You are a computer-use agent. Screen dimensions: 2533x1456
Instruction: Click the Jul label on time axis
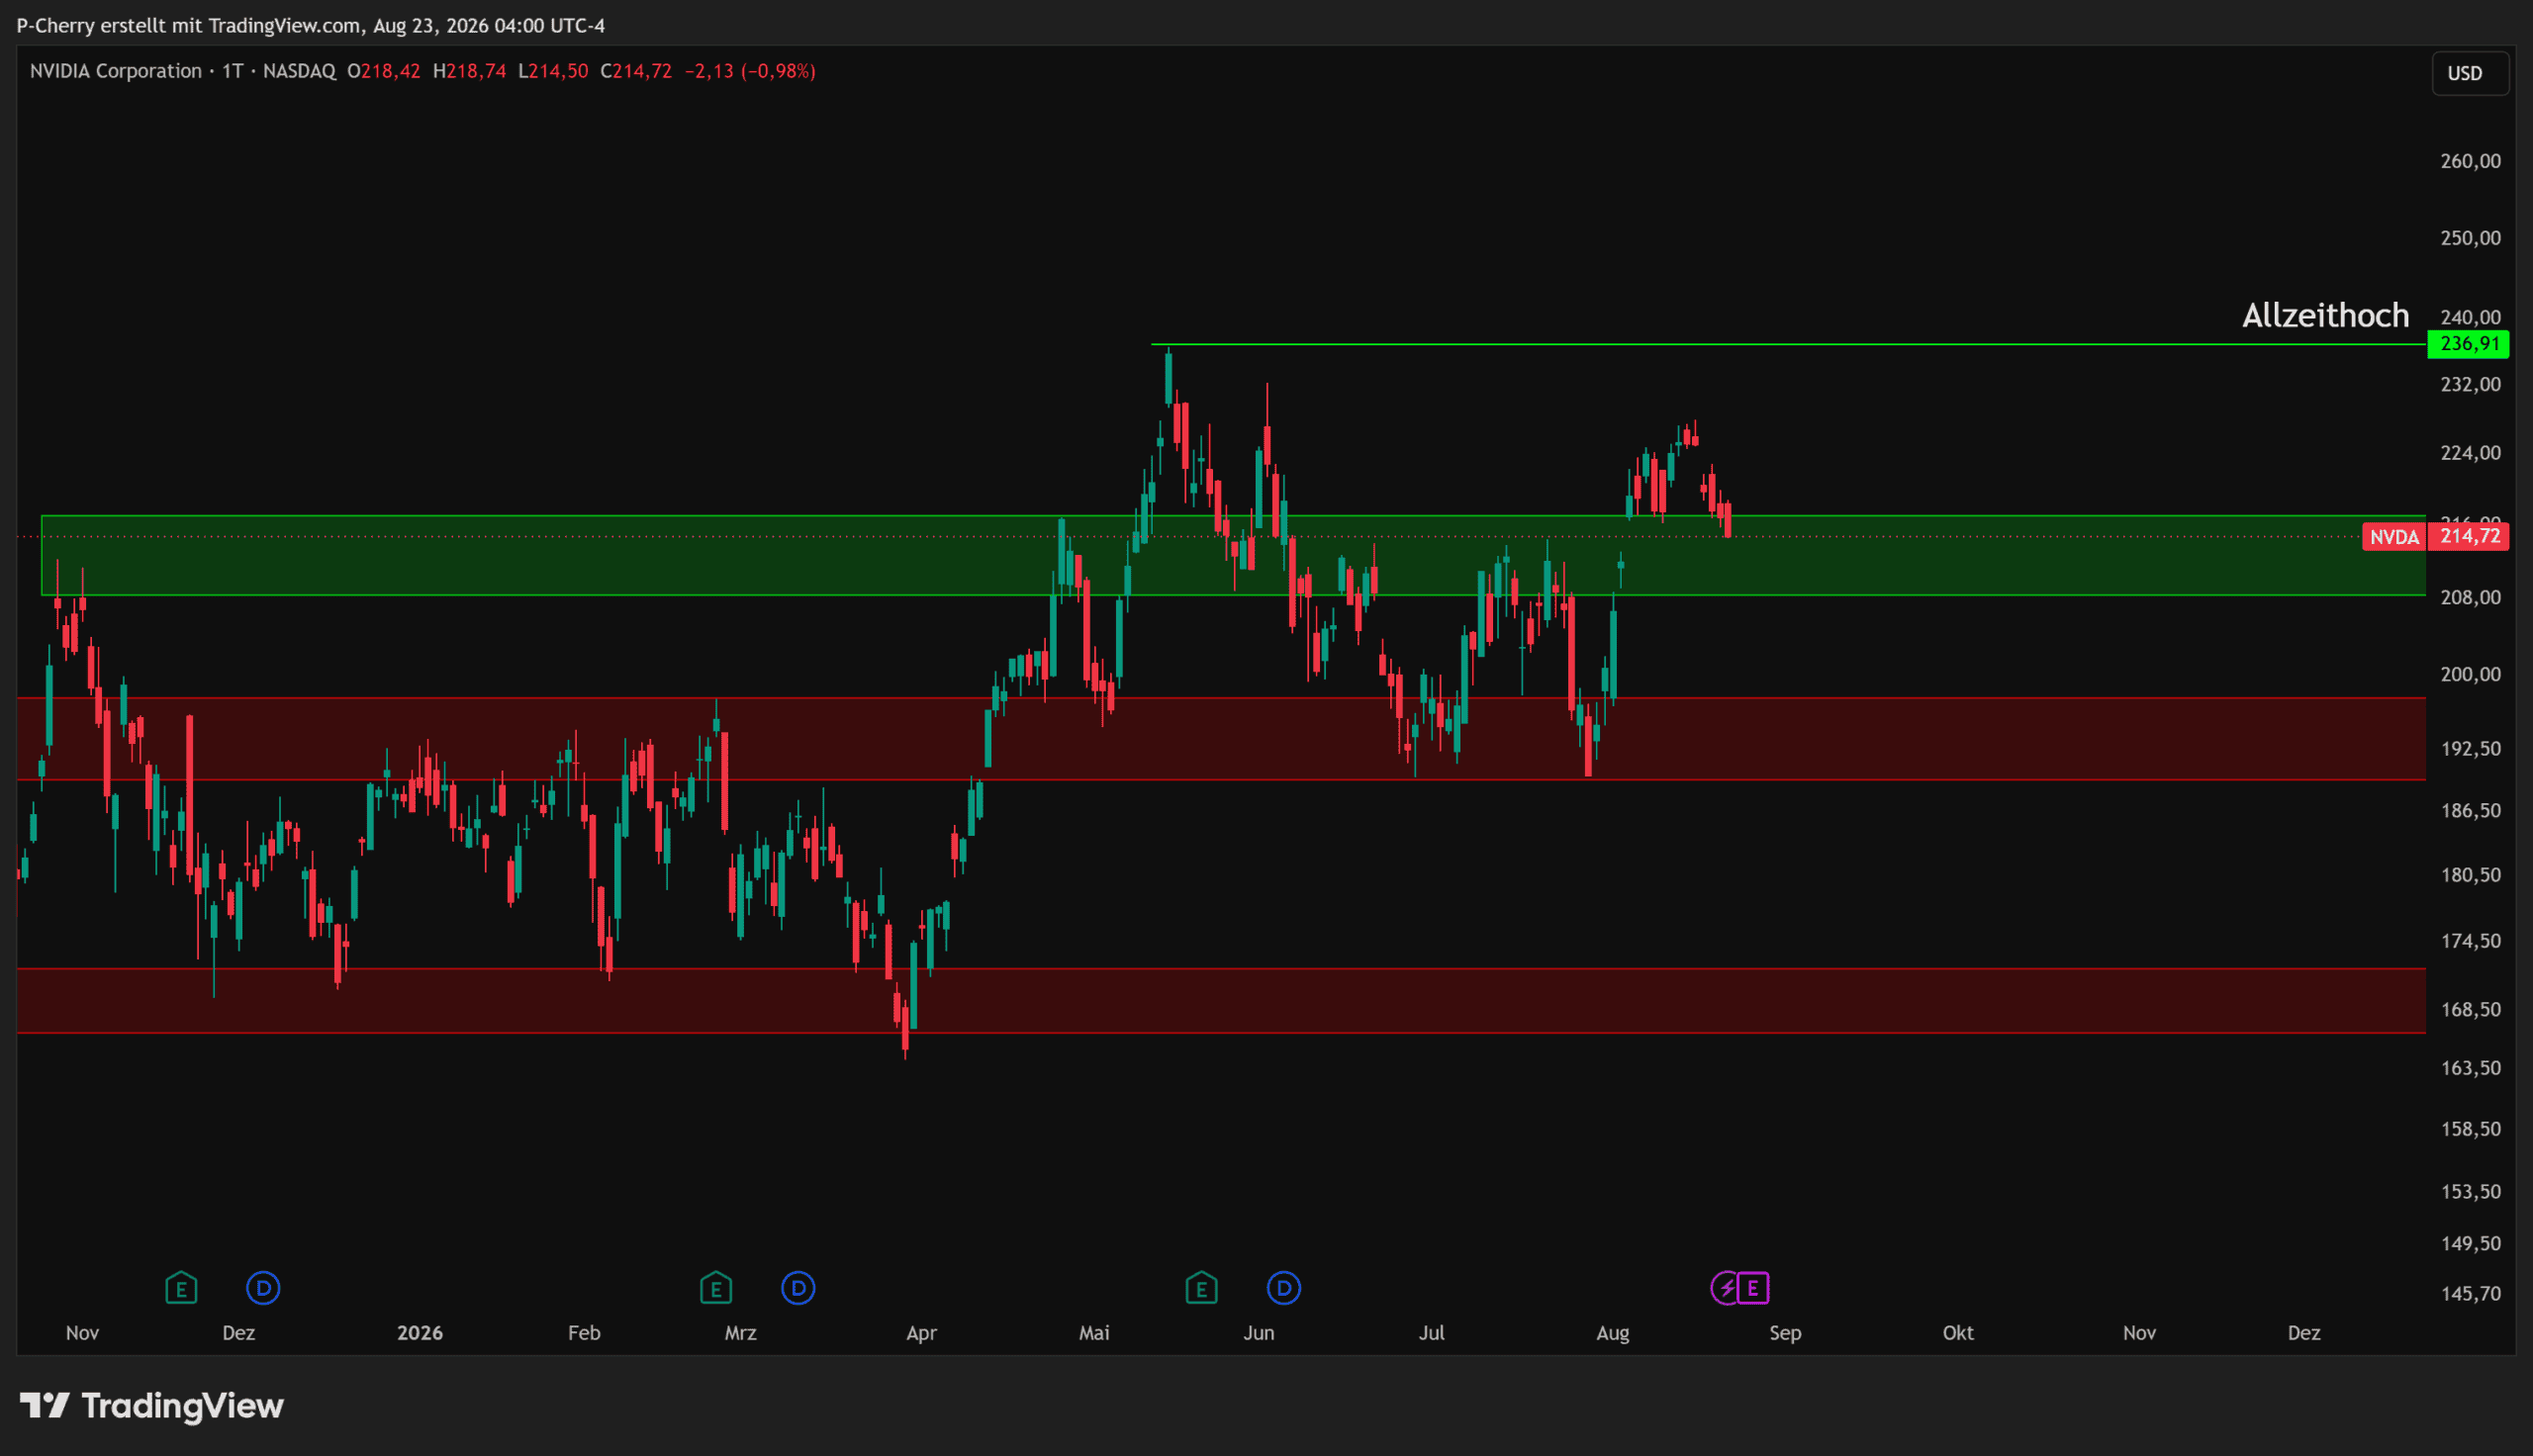[x=1431, y=1333]
